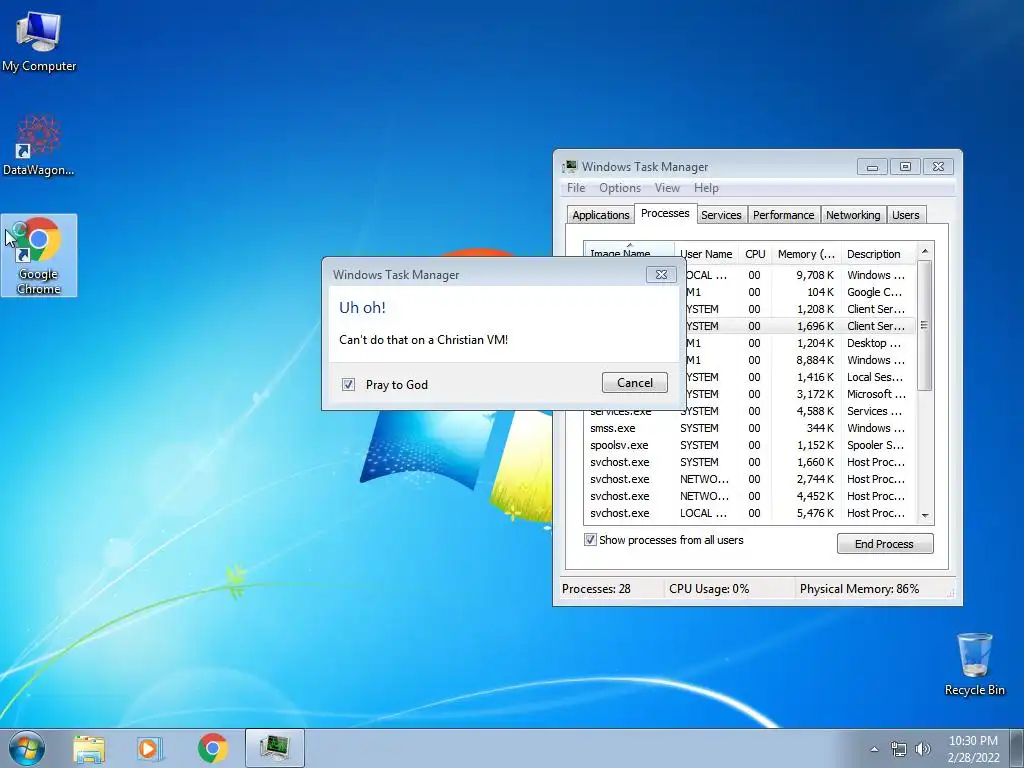Screen dimensions: 1024x768
Task: Click the Task Manager title bar icon
Action: coord(570,167)
